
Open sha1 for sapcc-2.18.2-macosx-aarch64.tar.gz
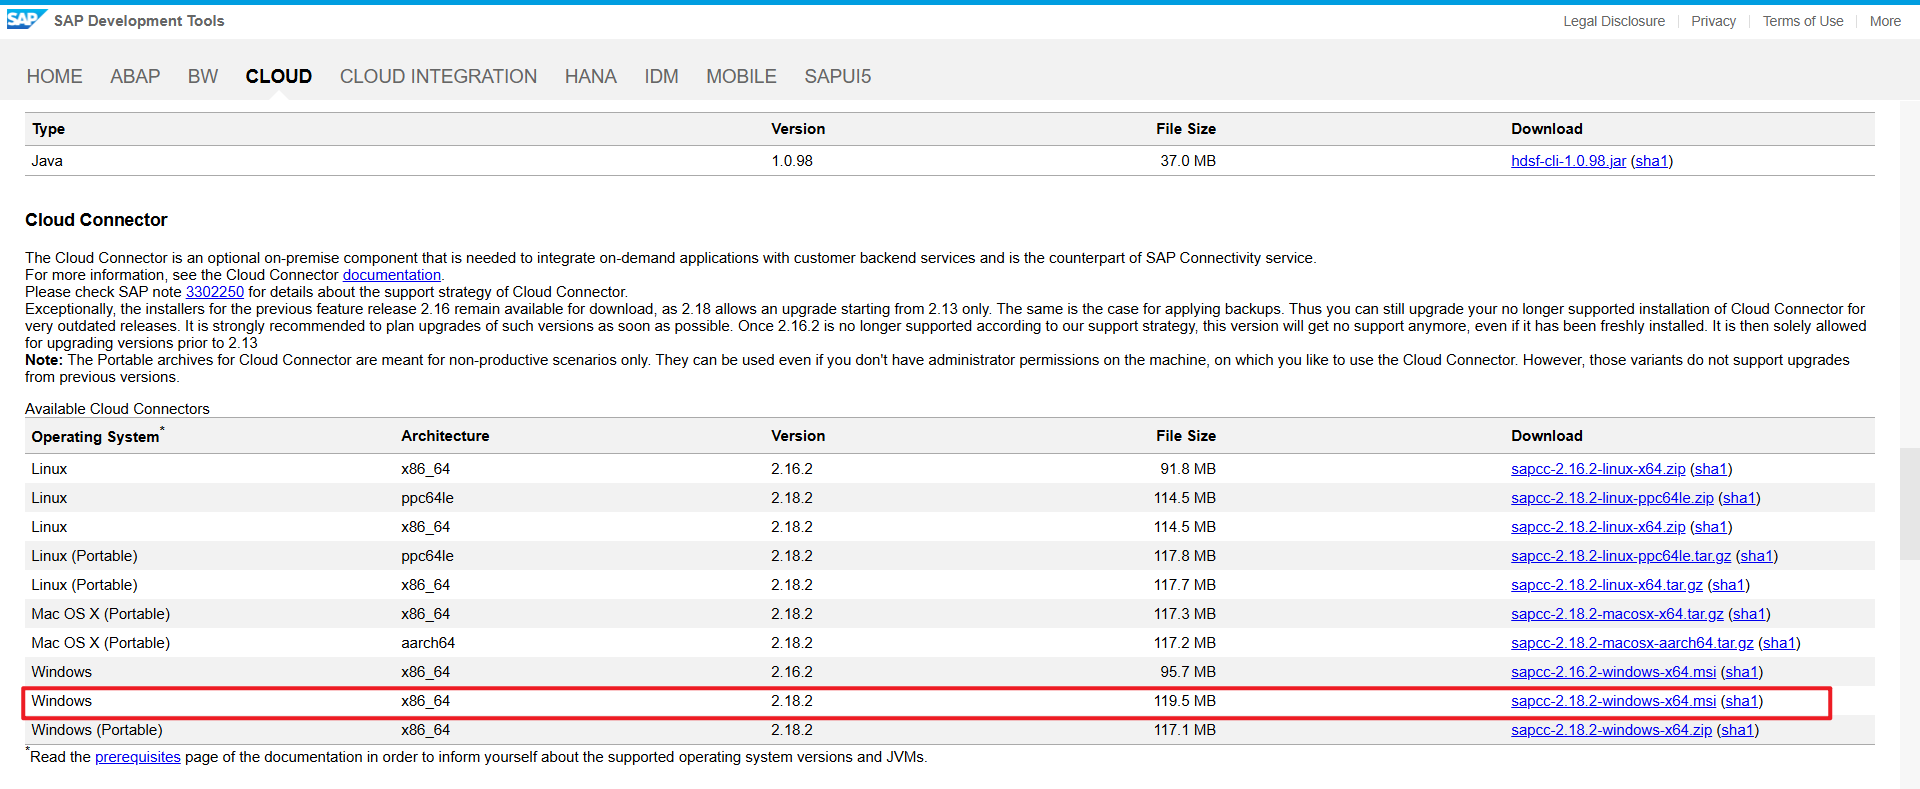(1779, 643)
